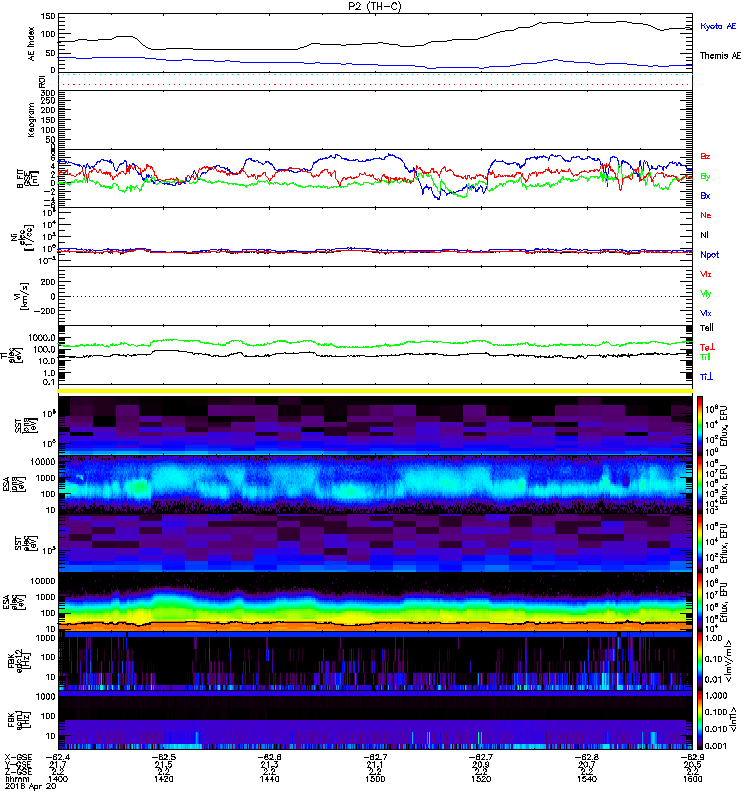Click the blue Bx legend entry
The height and width of the screenshot is (800, 750).
[705, 195]
